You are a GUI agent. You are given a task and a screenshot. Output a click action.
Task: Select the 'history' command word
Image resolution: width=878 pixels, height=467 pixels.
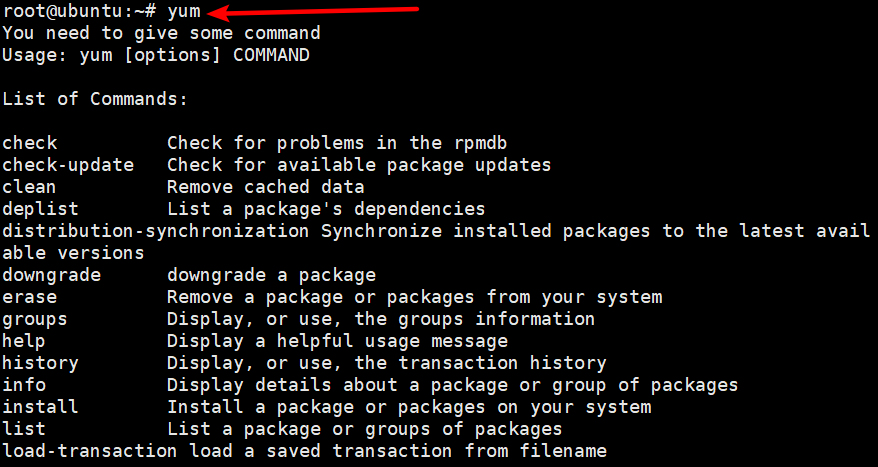click(40, 363)
